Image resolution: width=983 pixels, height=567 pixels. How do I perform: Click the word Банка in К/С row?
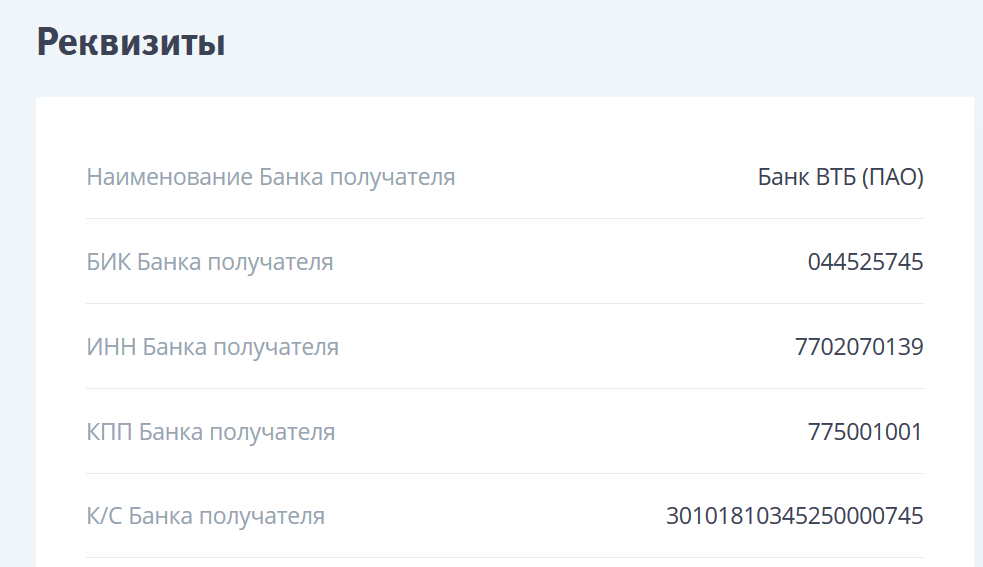161,517
